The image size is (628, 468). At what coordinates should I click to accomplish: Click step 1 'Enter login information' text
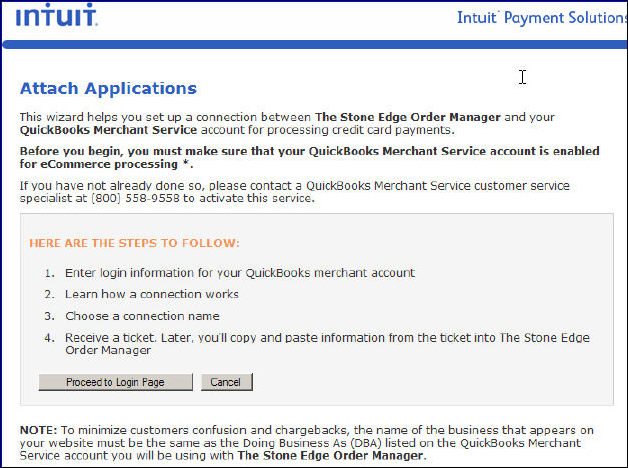(x=240, y=273)
